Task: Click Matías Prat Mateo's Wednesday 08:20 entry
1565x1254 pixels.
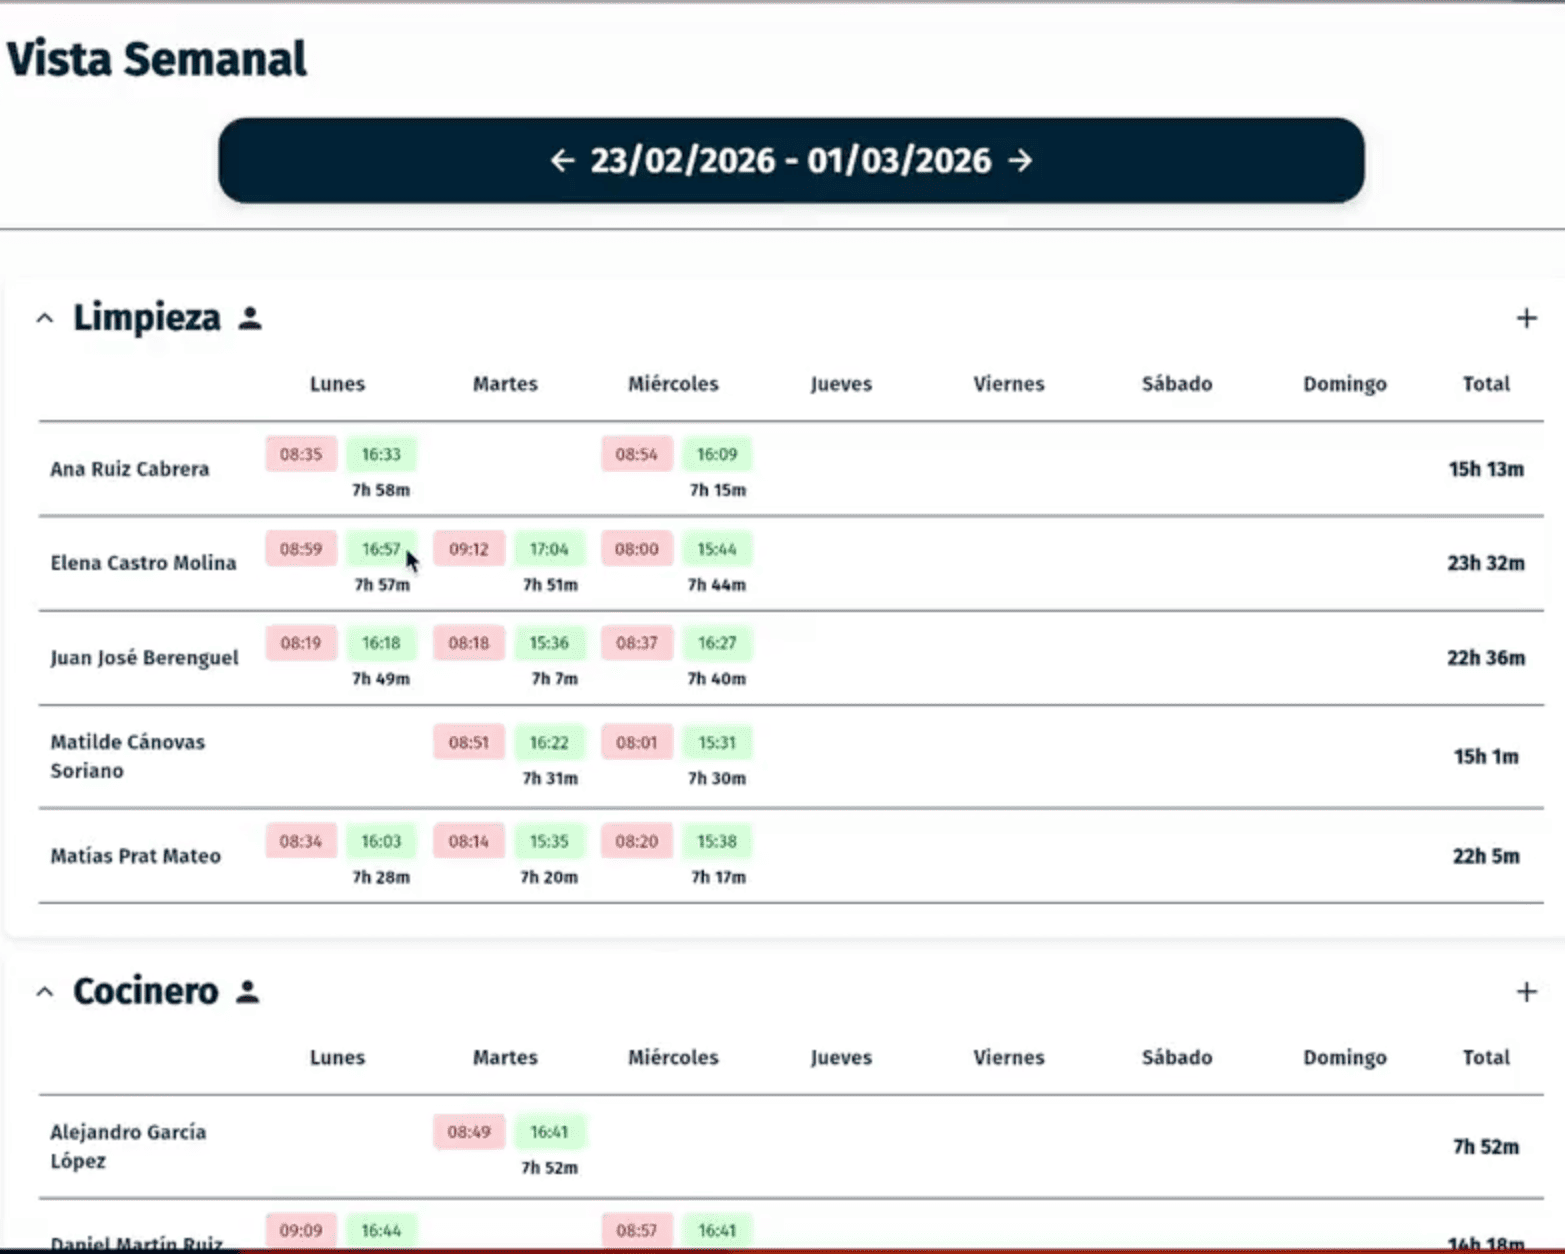Action: coord(637,841)
